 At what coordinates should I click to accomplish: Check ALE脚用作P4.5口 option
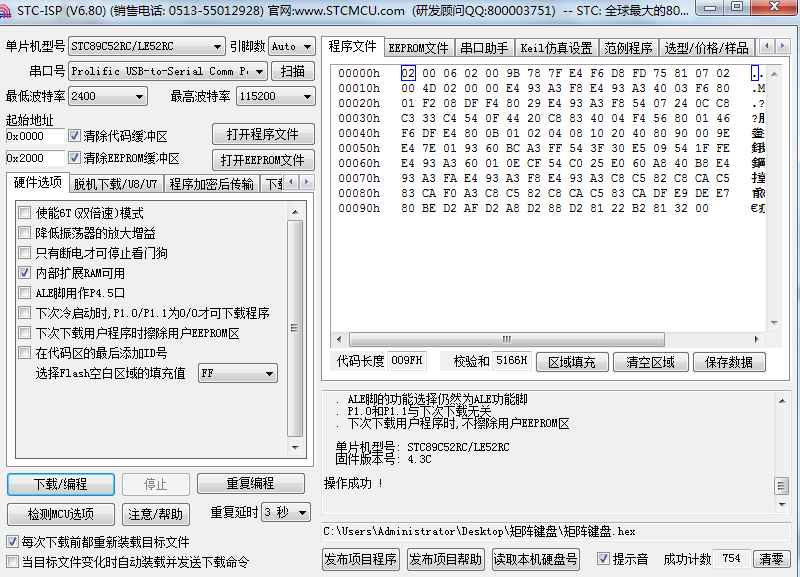[x=24, y=293]
